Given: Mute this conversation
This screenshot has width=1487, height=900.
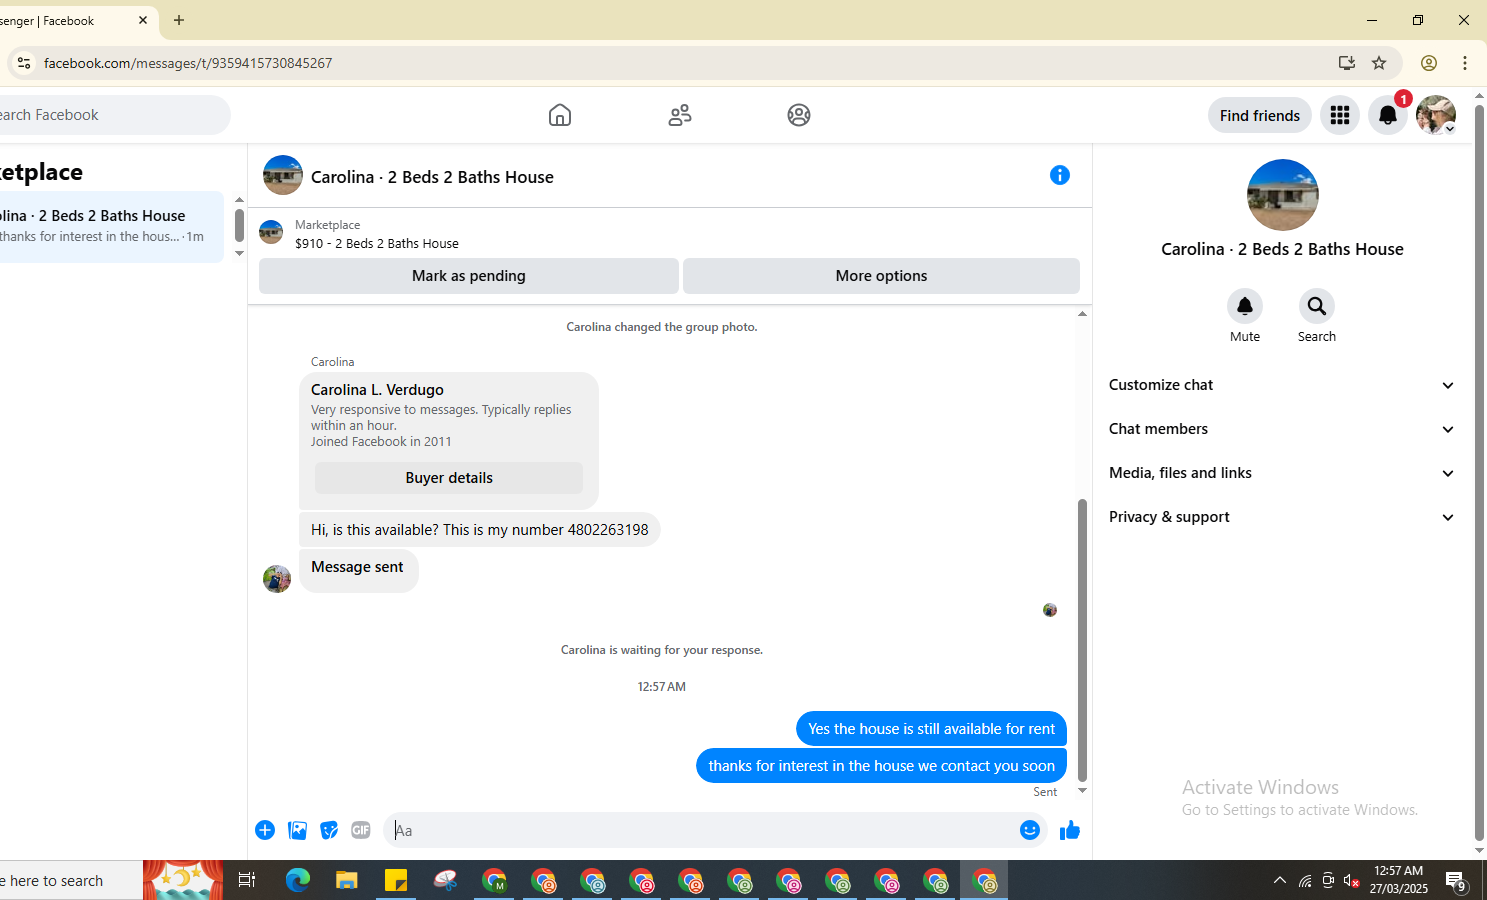Looking at the screenshot, I should pyautogui.click(x=1245, y=316).
